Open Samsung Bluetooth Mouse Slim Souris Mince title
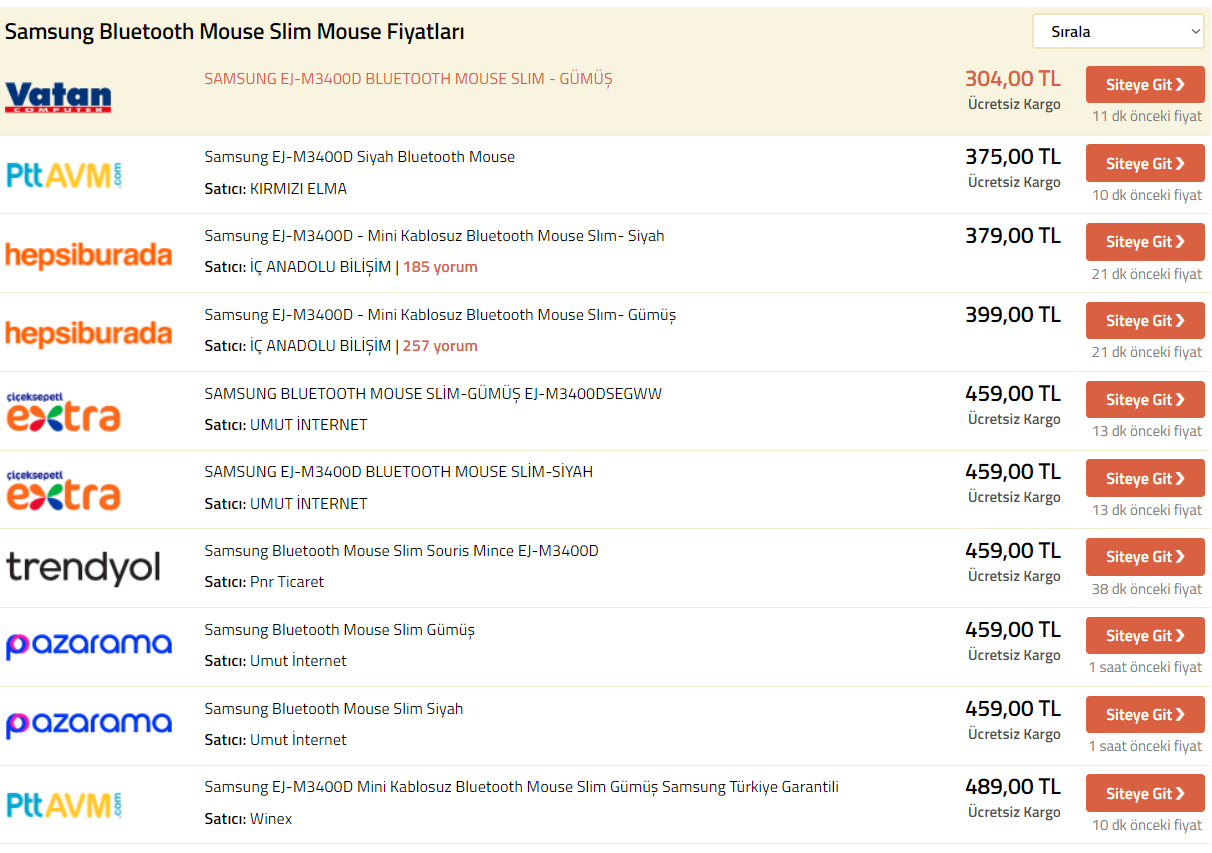 401,551
